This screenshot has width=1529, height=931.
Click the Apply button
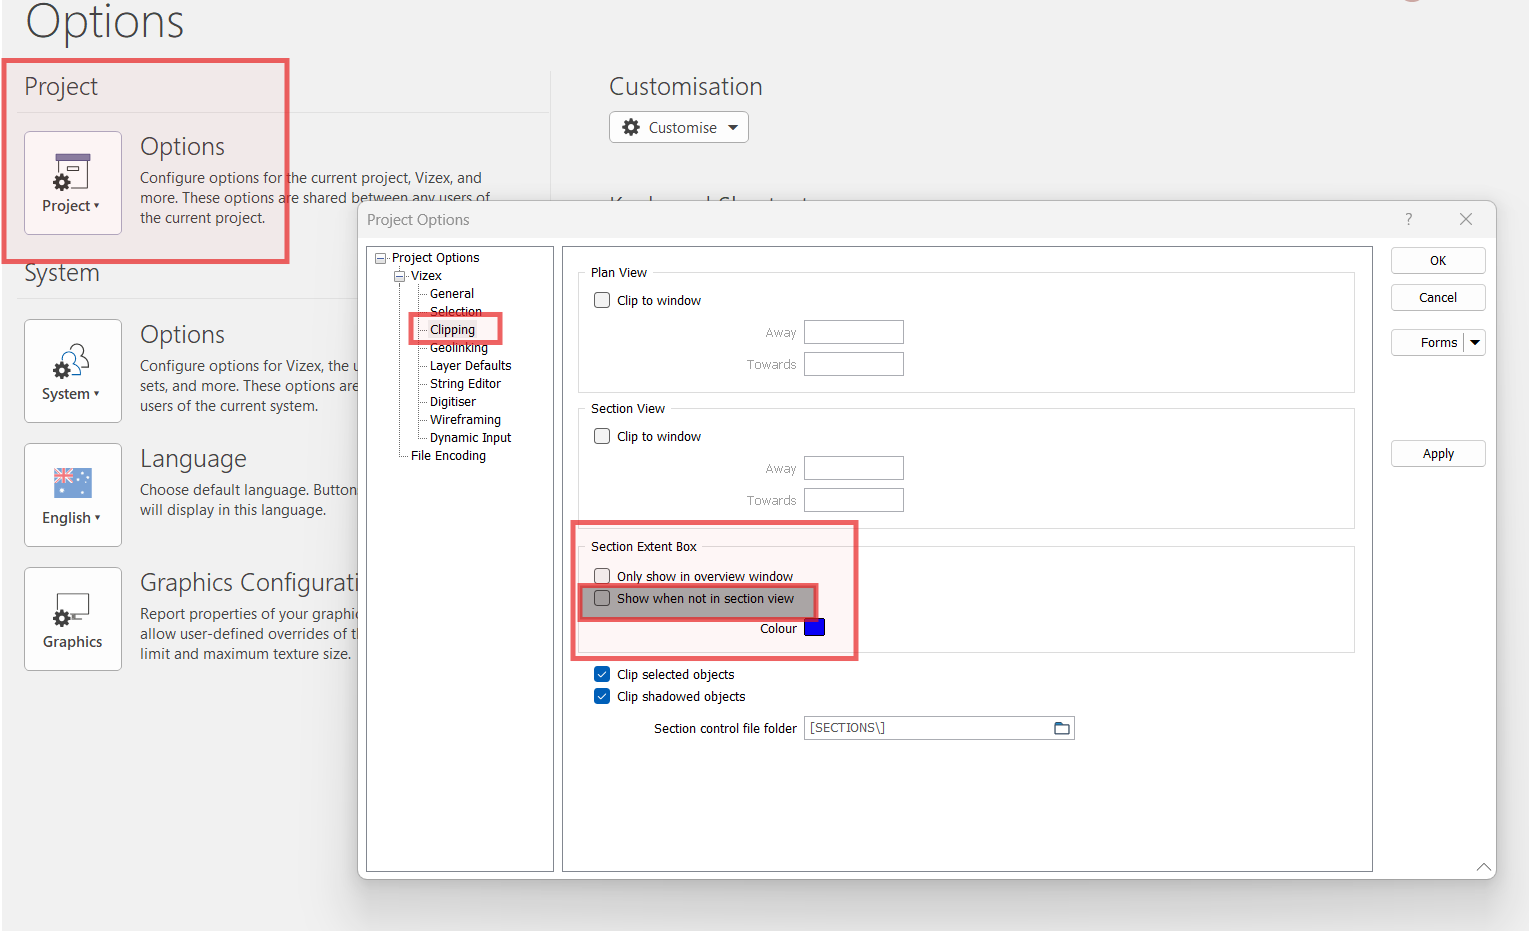pos(1437,454)
